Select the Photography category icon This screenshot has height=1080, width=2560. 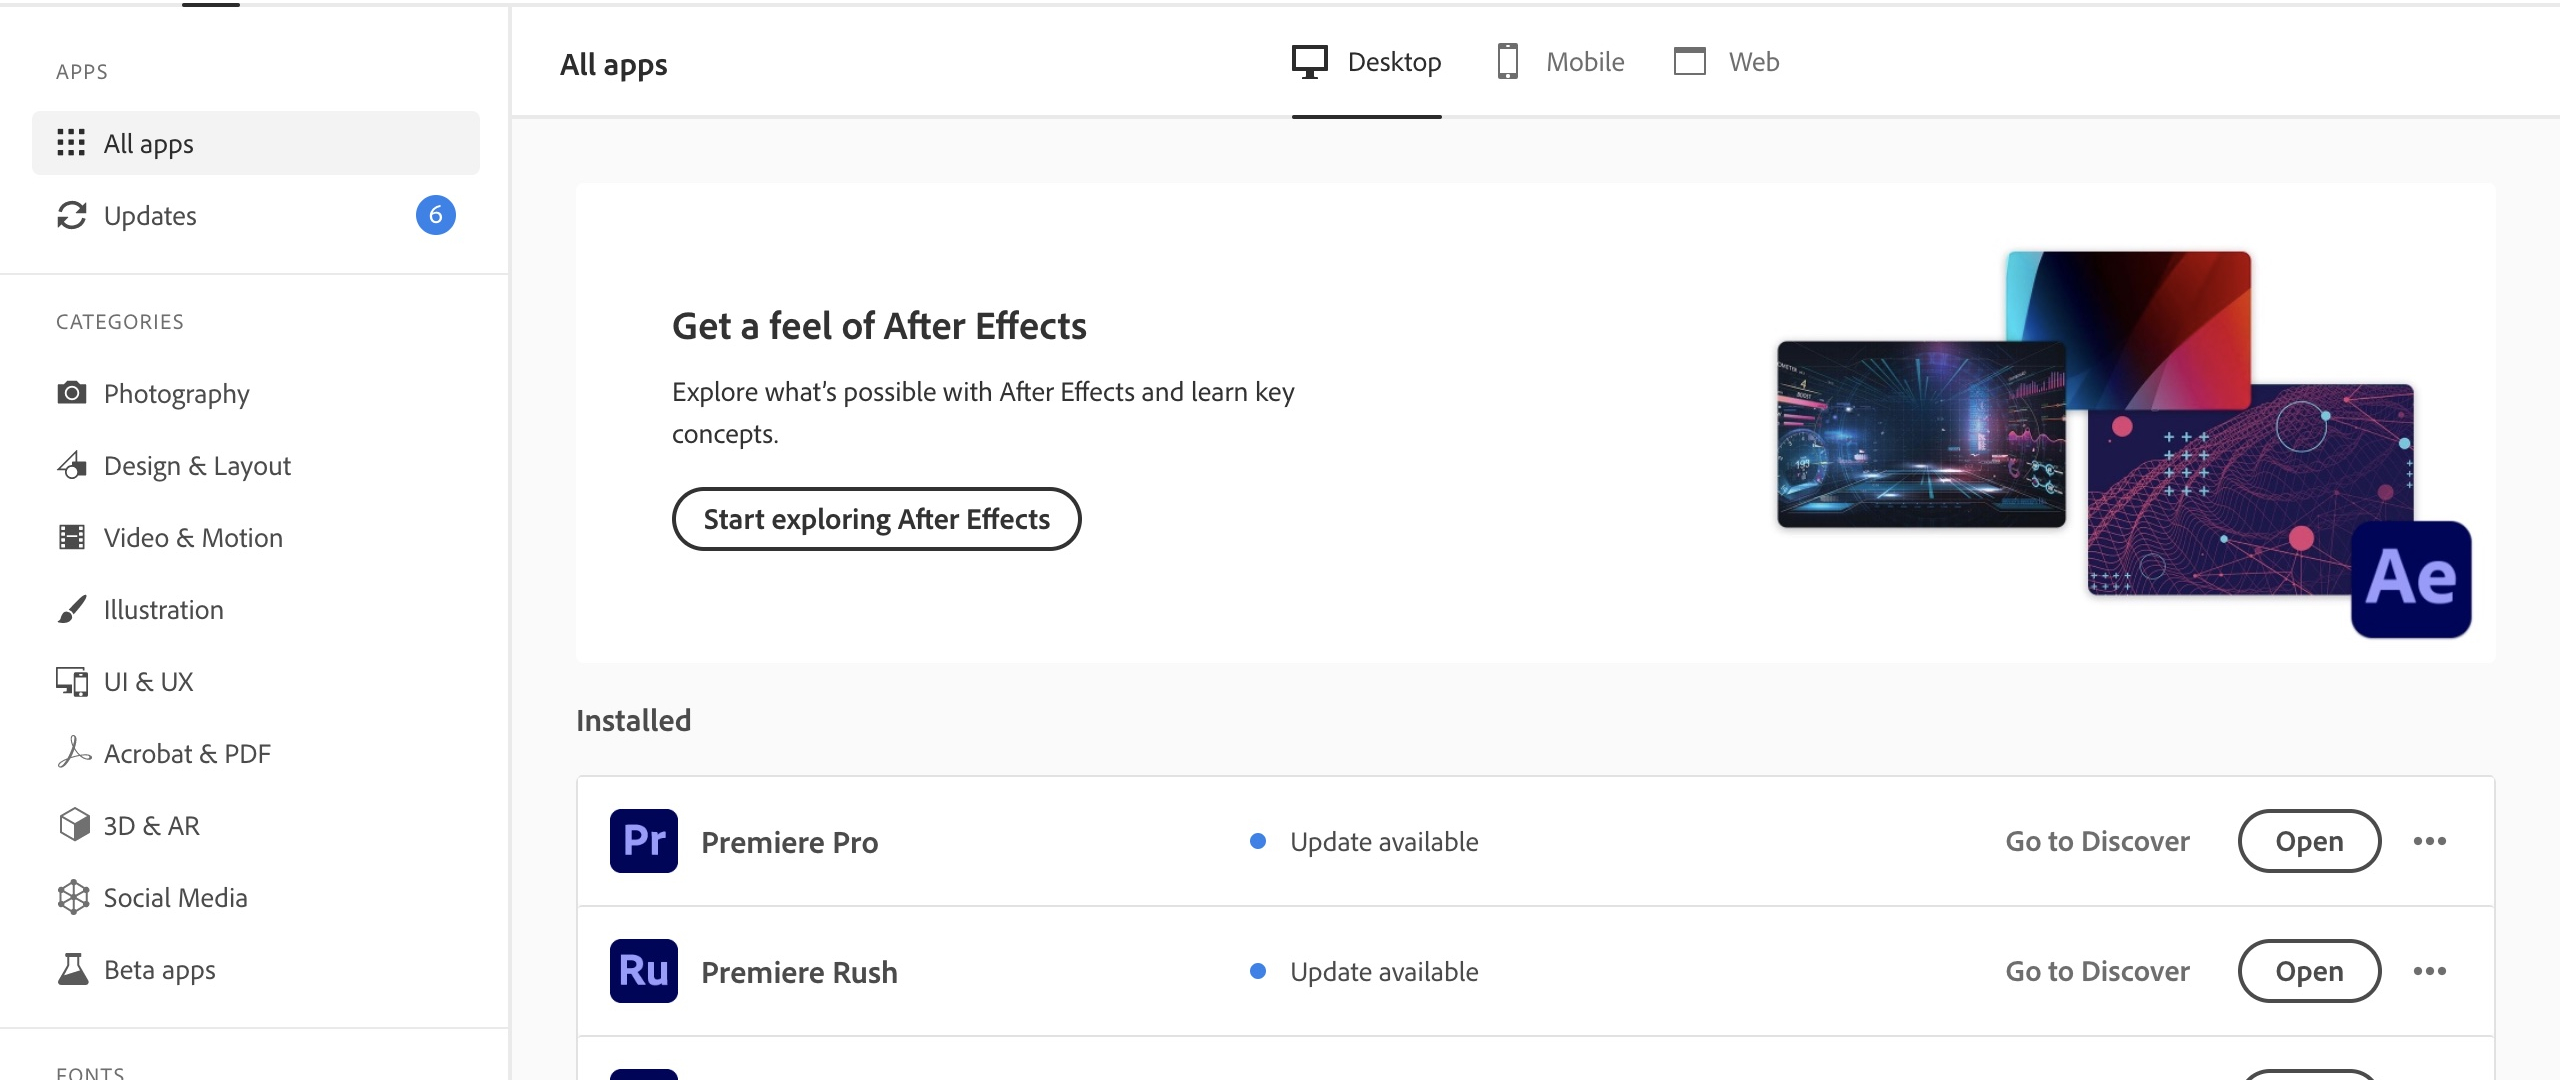(x=69, y=392)
